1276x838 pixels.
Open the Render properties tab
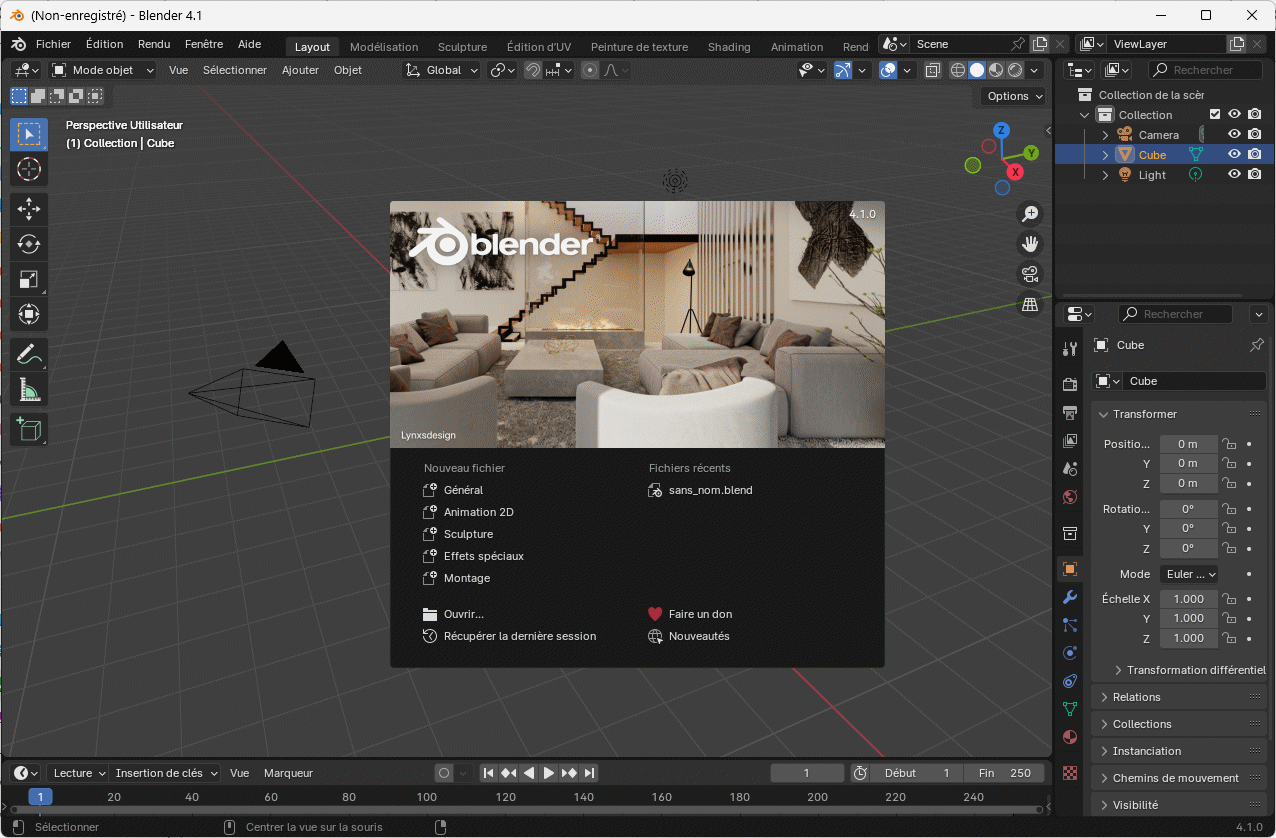click(1070, 384)
